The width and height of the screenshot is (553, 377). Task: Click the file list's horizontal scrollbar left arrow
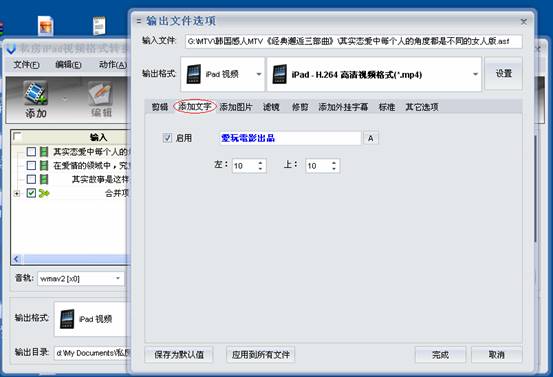(16, 259)
